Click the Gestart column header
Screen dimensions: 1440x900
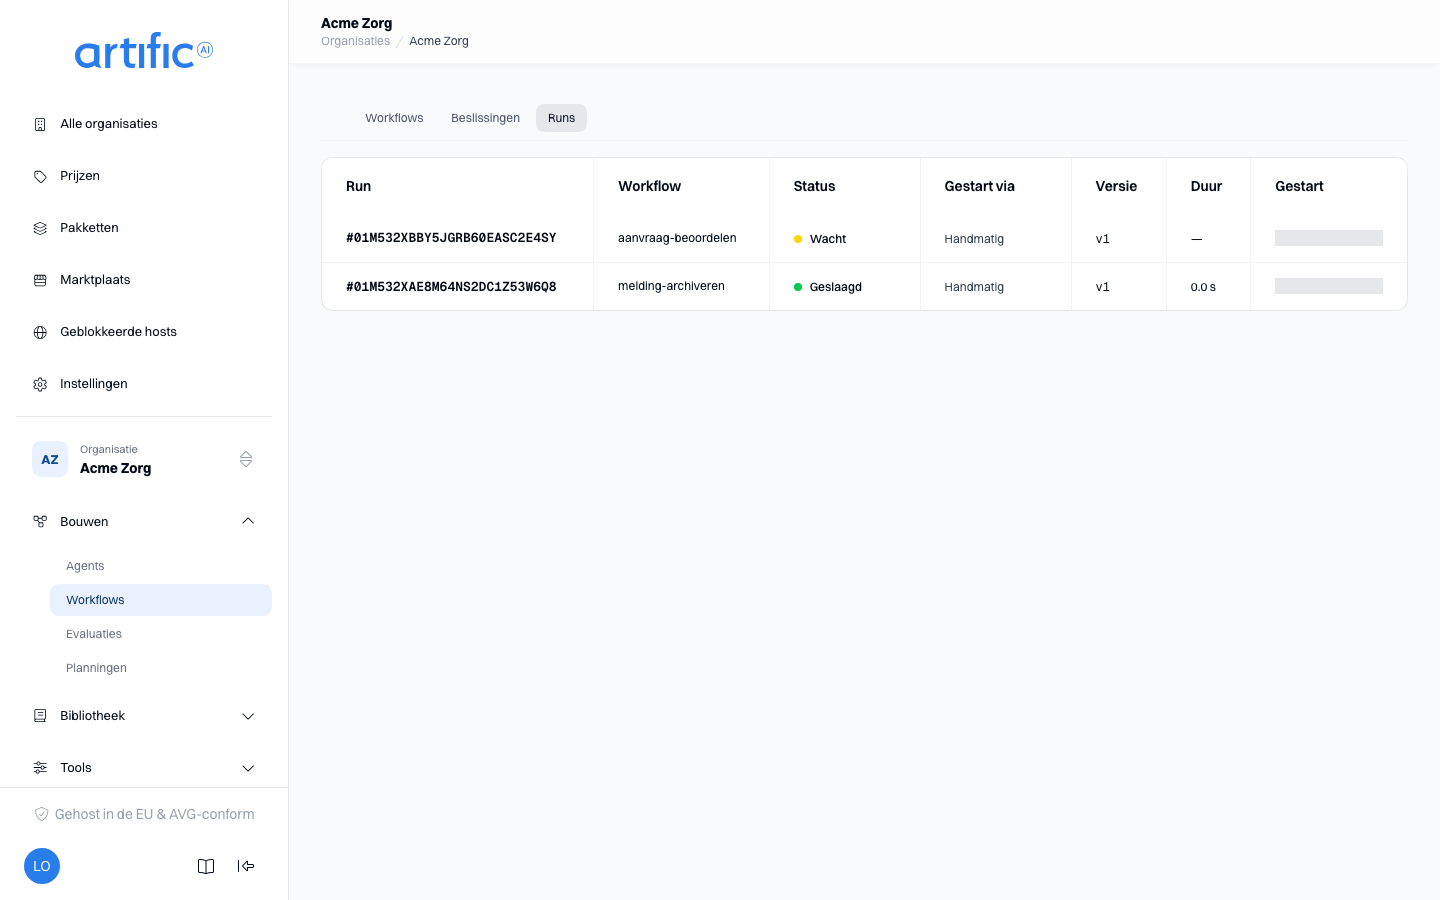1299,186
